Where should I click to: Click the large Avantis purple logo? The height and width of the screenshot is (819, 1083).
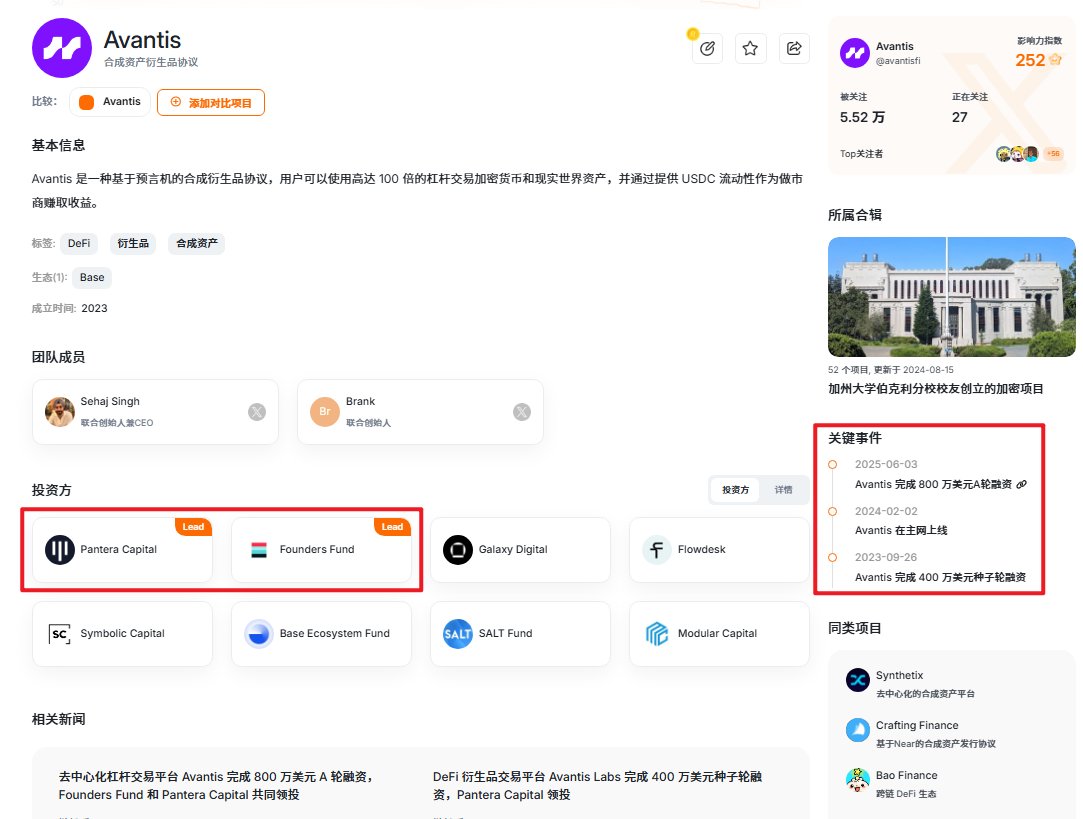coord(62,48)
